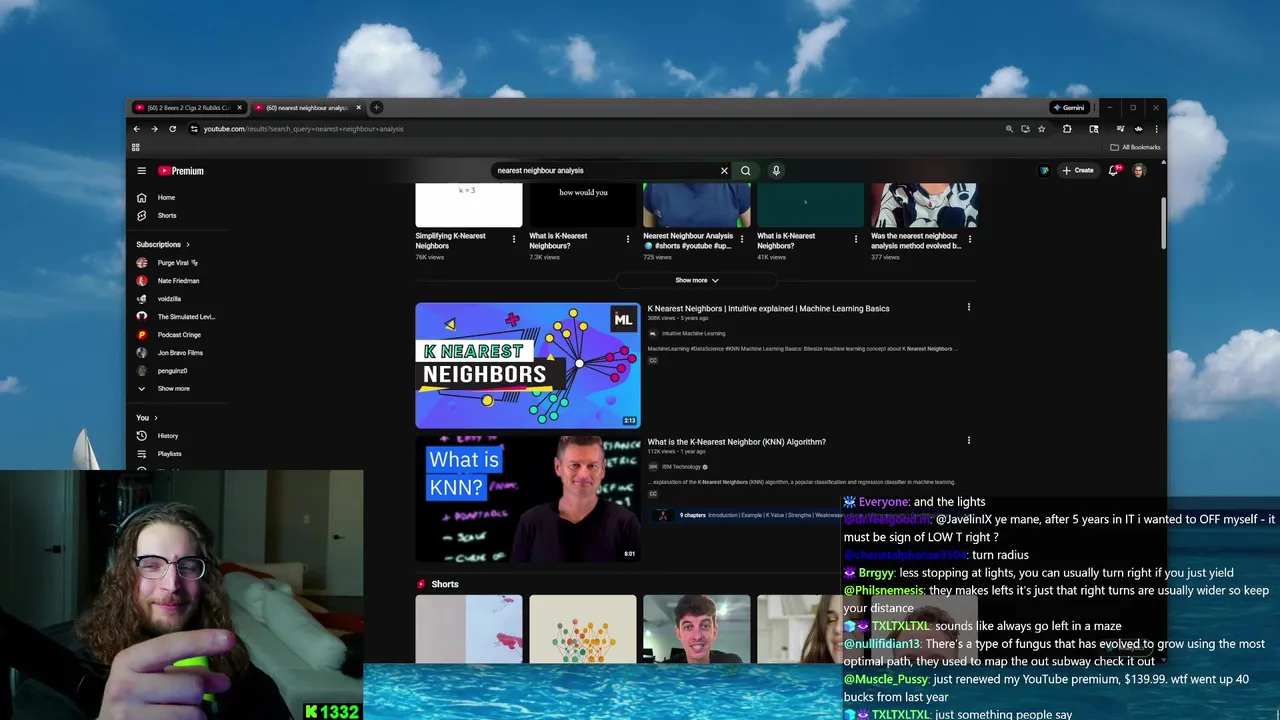Visit IBM Technology channel link
This screenshot has width=1280, height=720.
point(681,467)
